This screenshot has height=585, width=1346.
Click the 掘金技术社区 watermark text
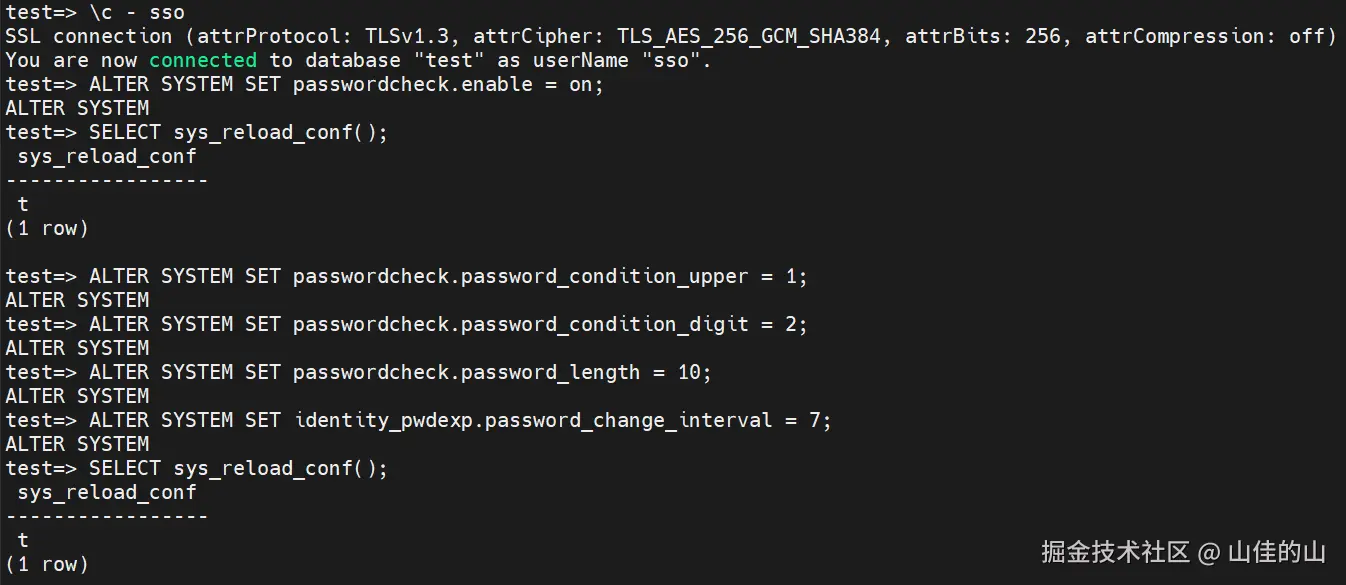[1115, 552]
